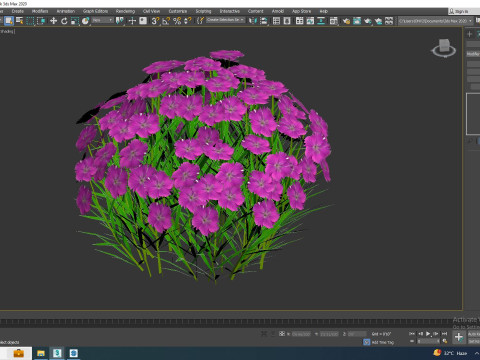Open the Arnold menu
Image resolution: width=480 pixels, height=360 pixels.
pyautogui.click(x=278, y=11)
